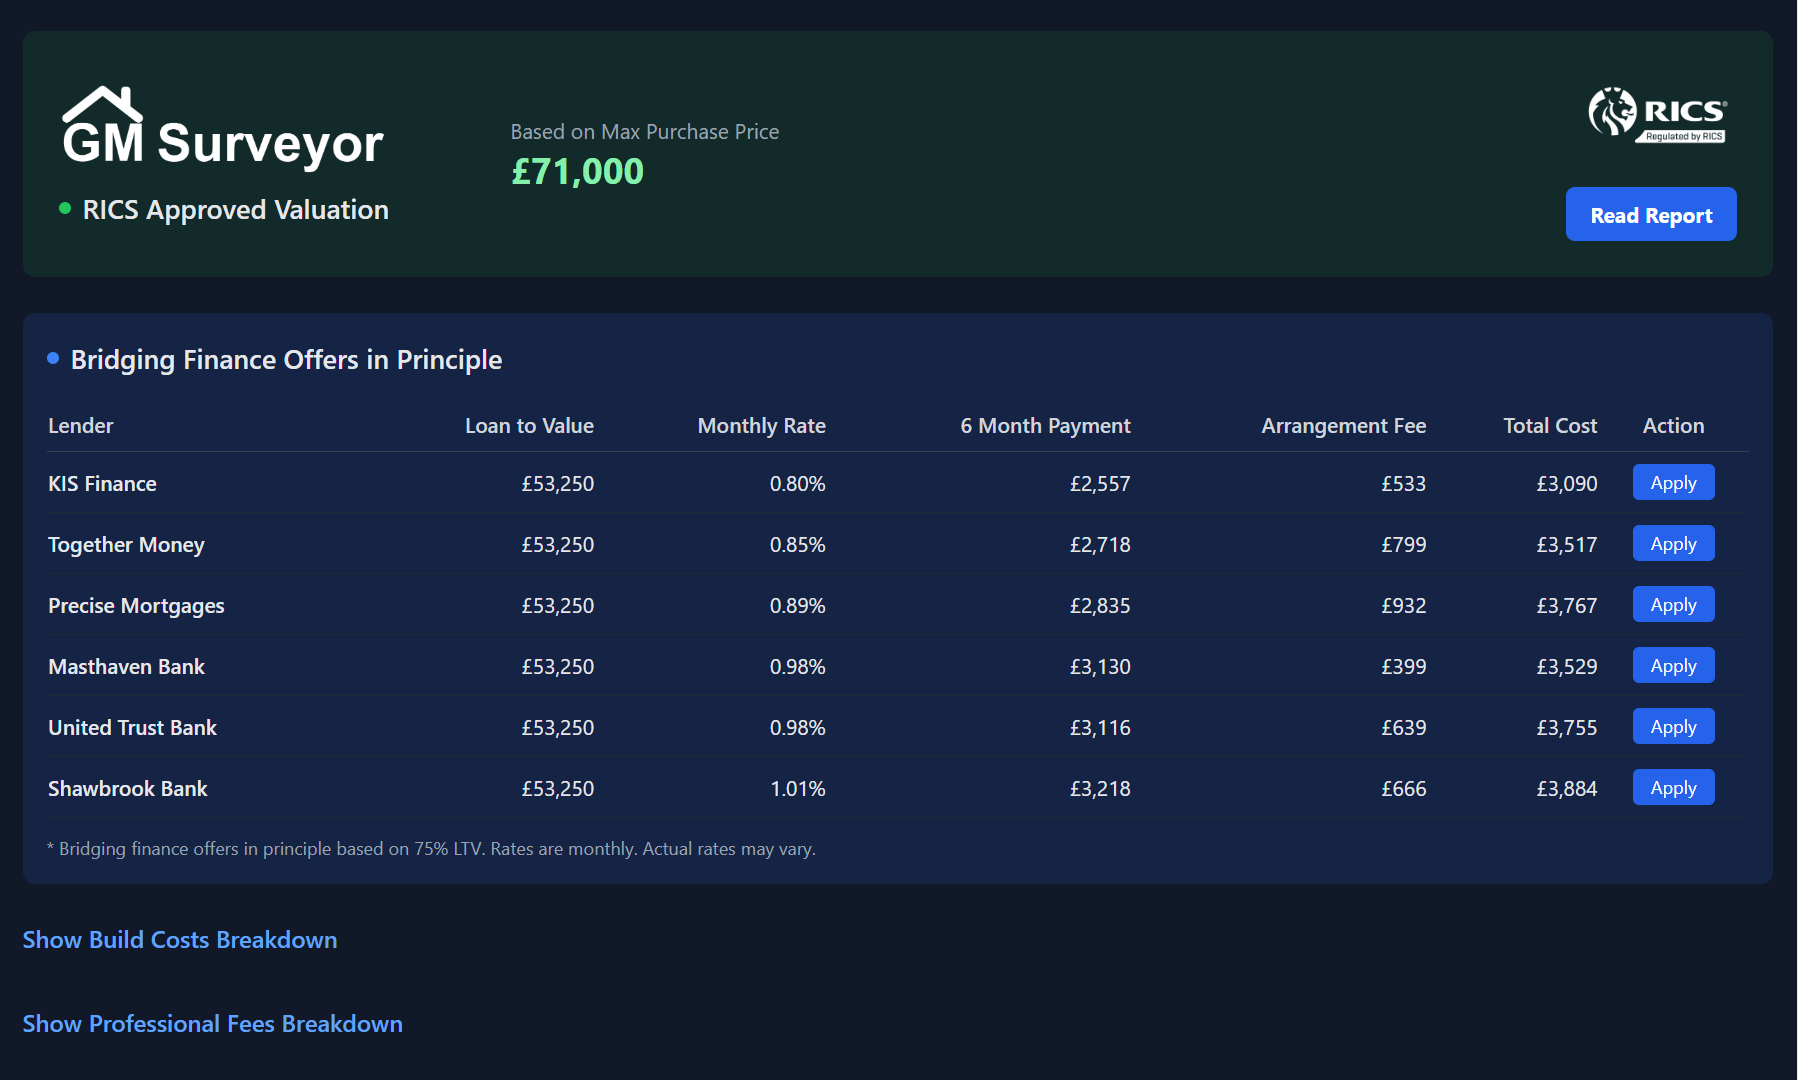Viewport: 1798px width, 1080px height.
Task: Click the £3,130 six month payment
Action: point(1100,667)
